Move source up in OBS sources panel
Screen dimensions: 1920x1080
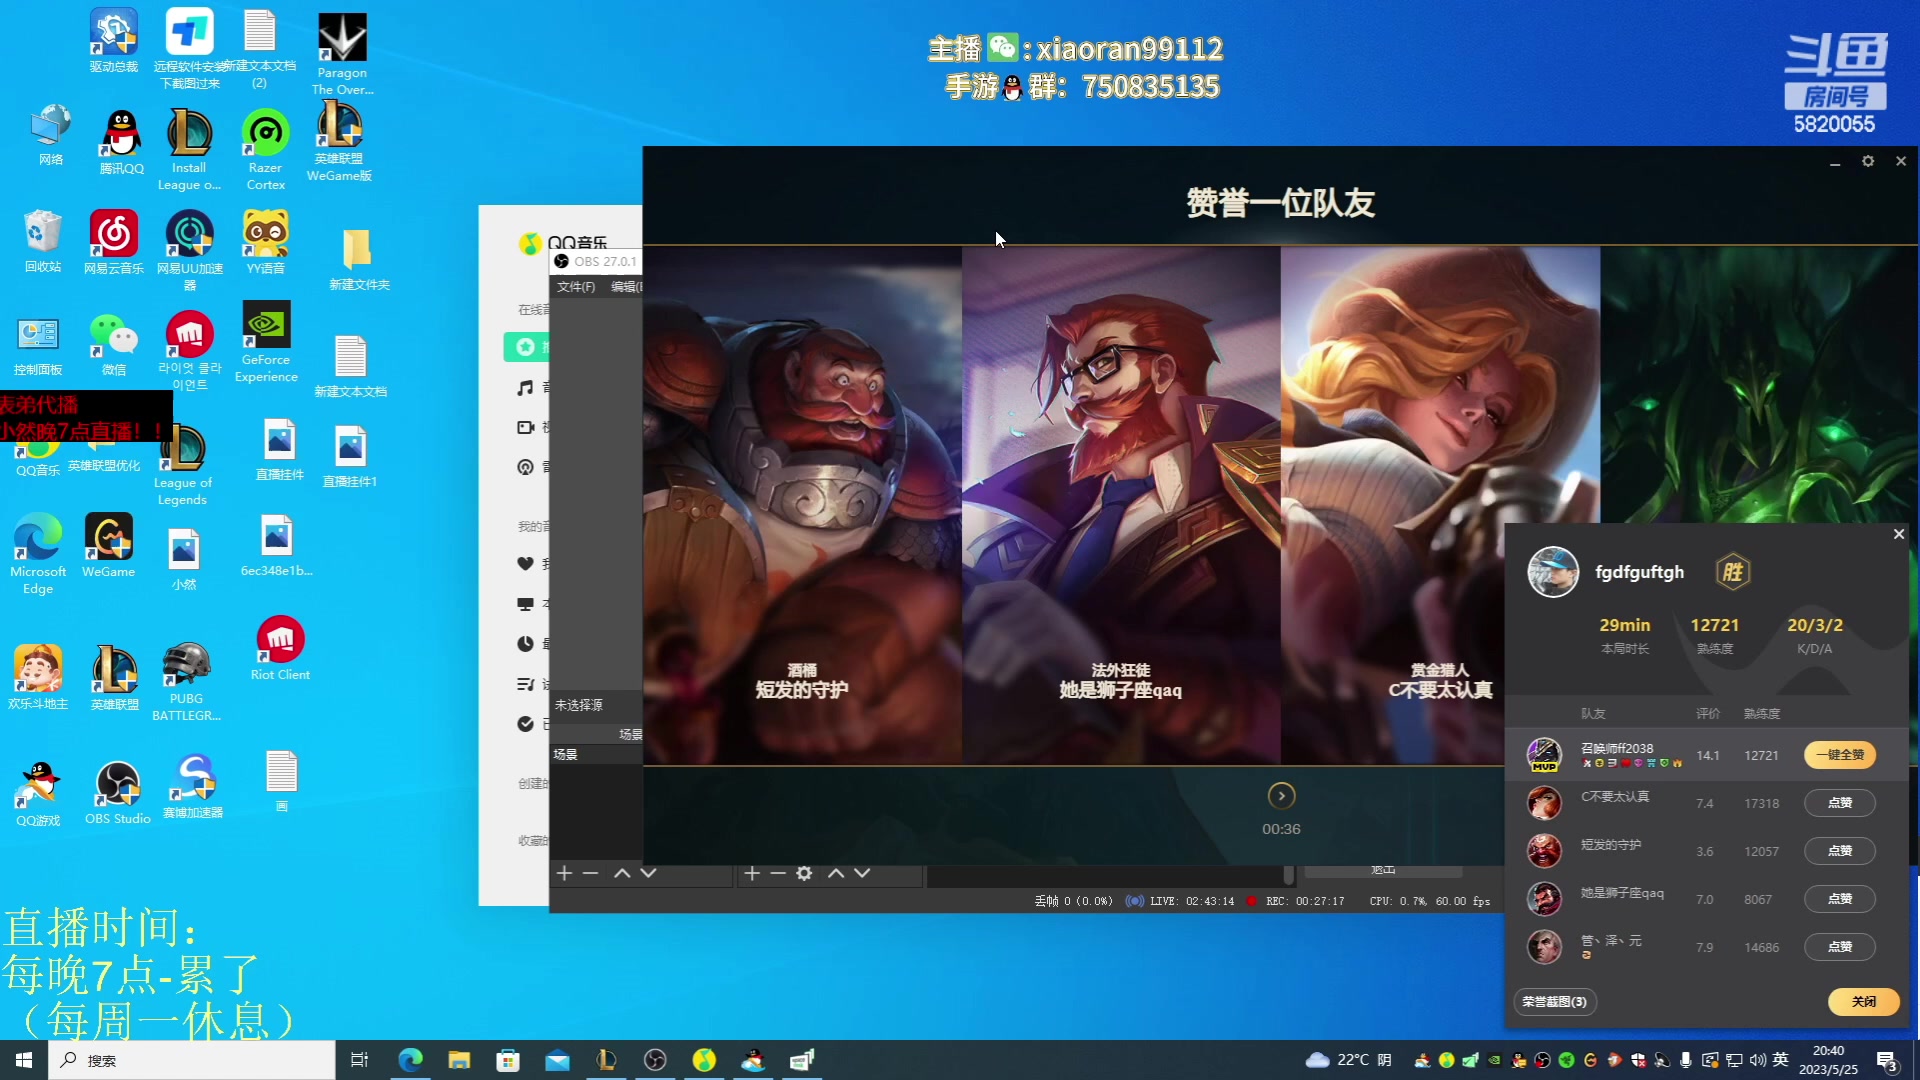coord(836,873)
